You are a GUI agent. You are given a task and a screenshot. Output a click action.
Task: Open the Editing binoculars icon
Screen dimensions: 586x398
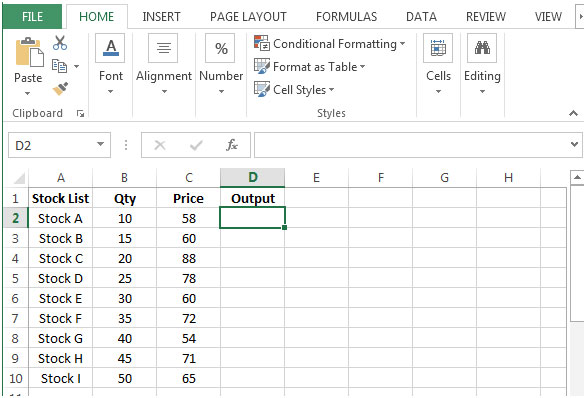482,48
